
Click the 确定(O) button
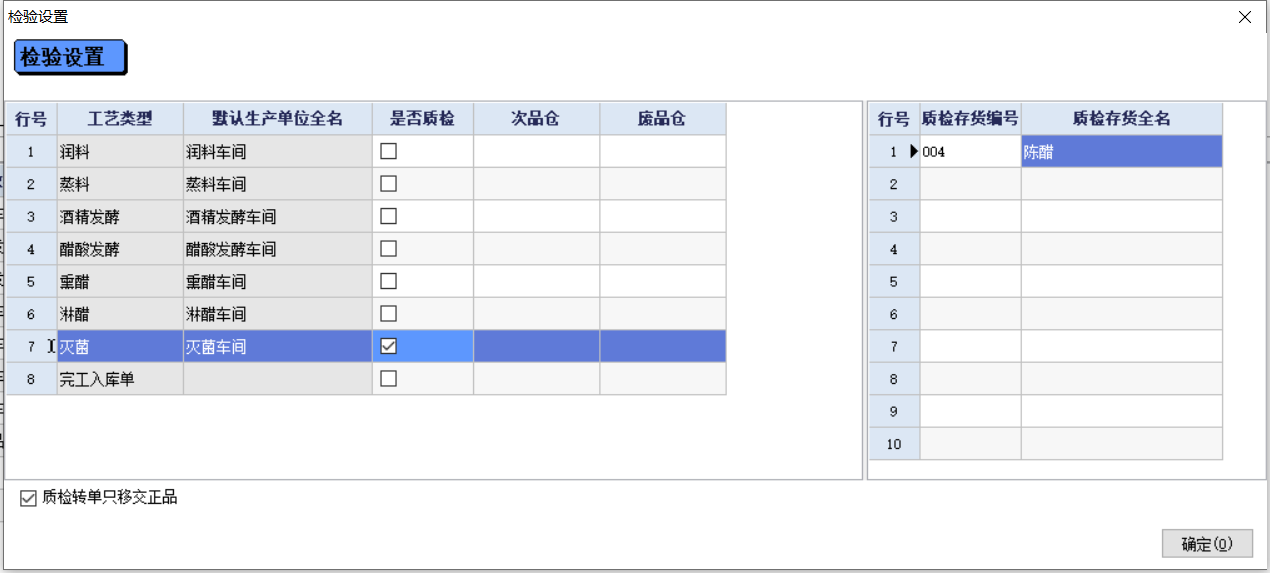pyautogui.click(x=1207, y=544)
